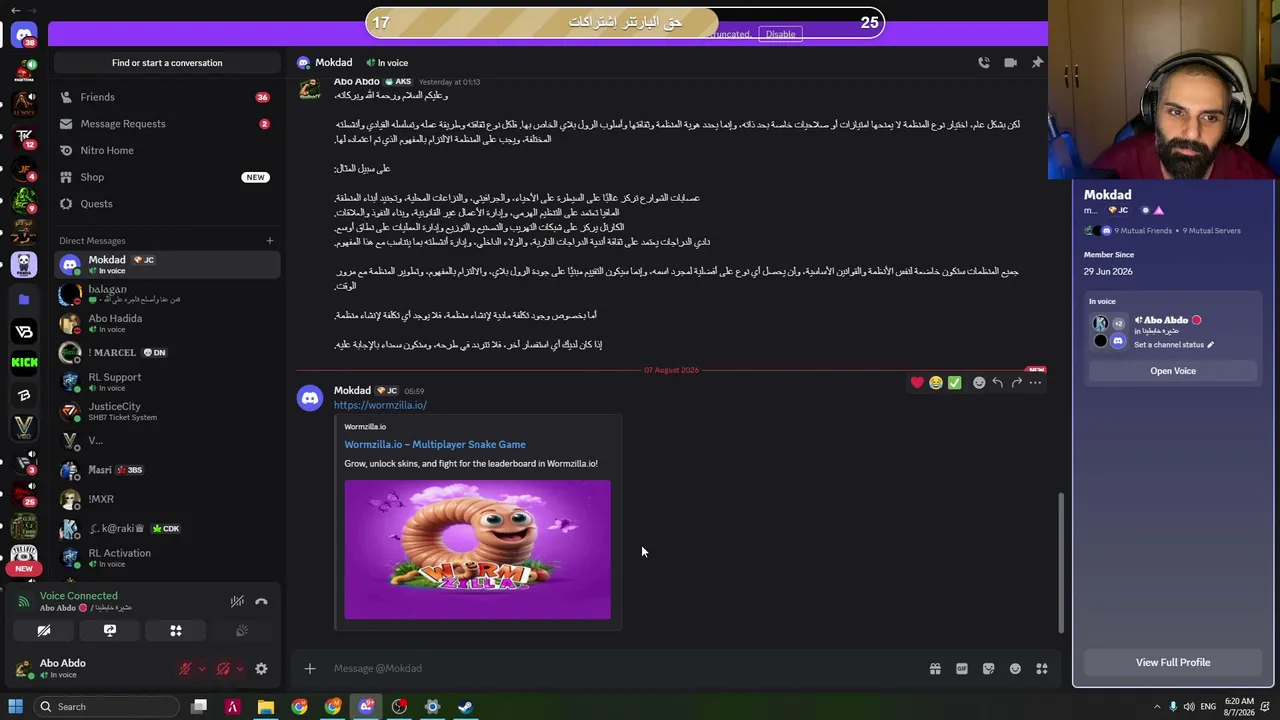Click the taskbar Search box
1280x720 pixels.
(x=105, y=707)
